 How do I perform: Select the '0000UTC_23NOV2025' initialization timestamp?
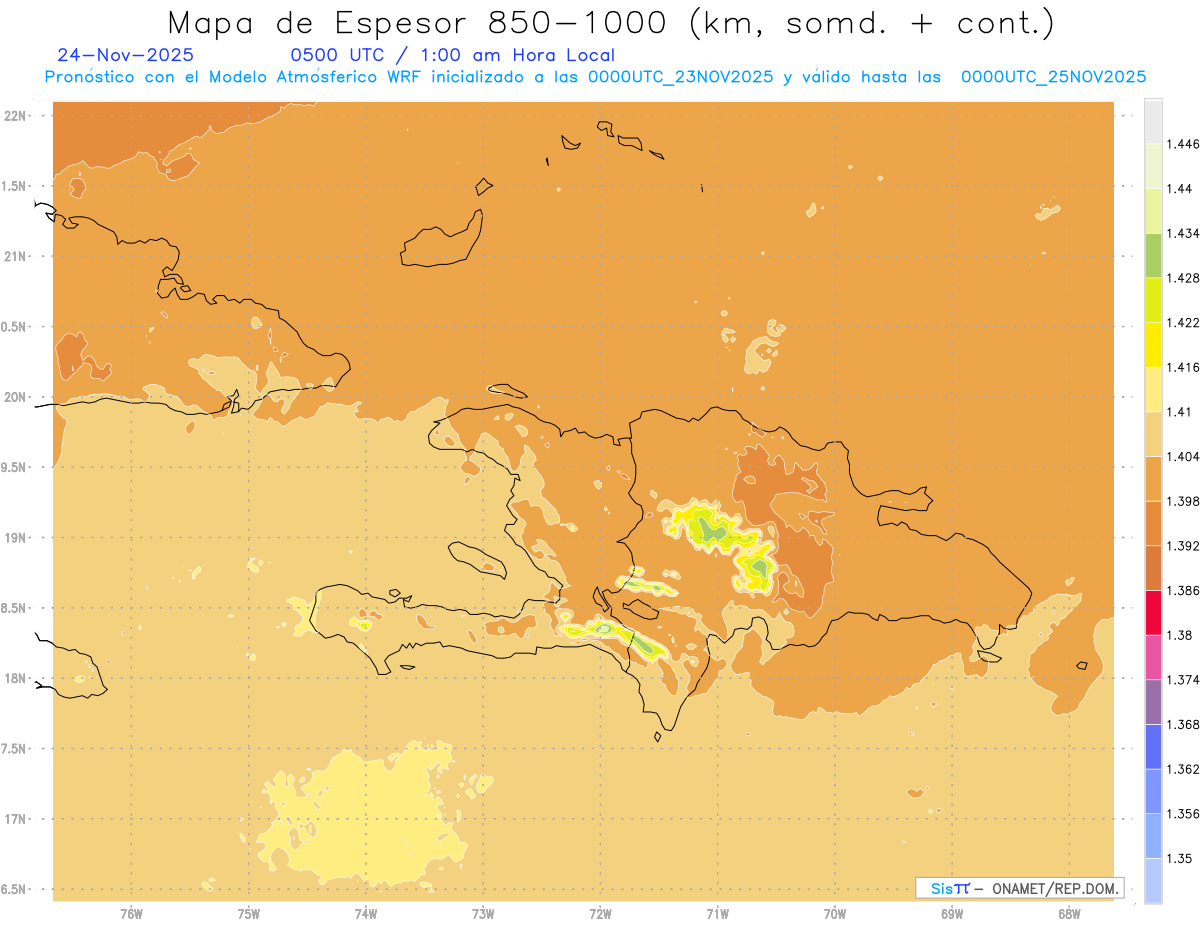click(x=681, y=77)
